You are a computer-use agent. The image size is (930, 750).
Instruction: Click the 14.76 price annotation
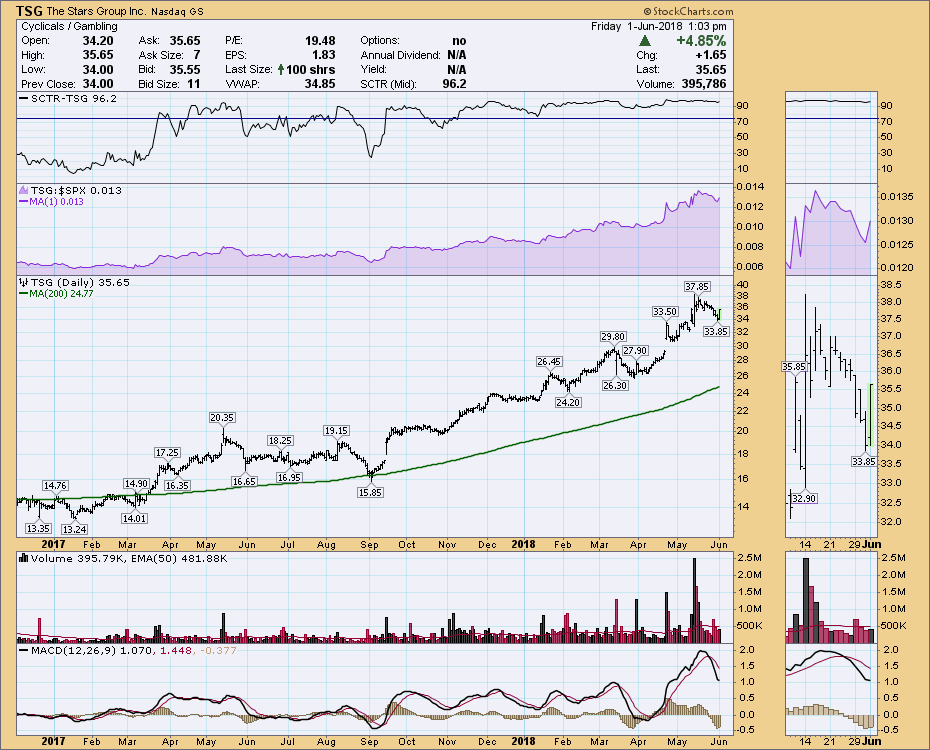(x=55, y=486)
